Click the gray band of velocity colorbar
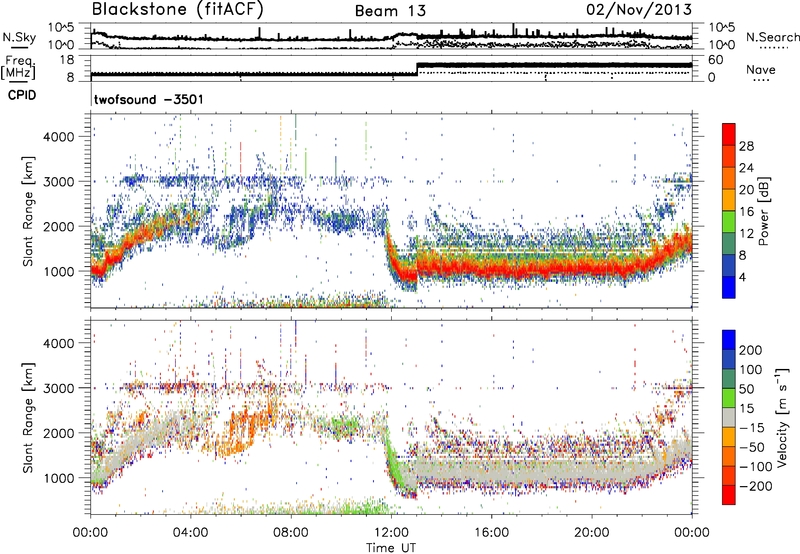Image resolution: width=800 pixels, height=554 pixels. pos(729,418)
